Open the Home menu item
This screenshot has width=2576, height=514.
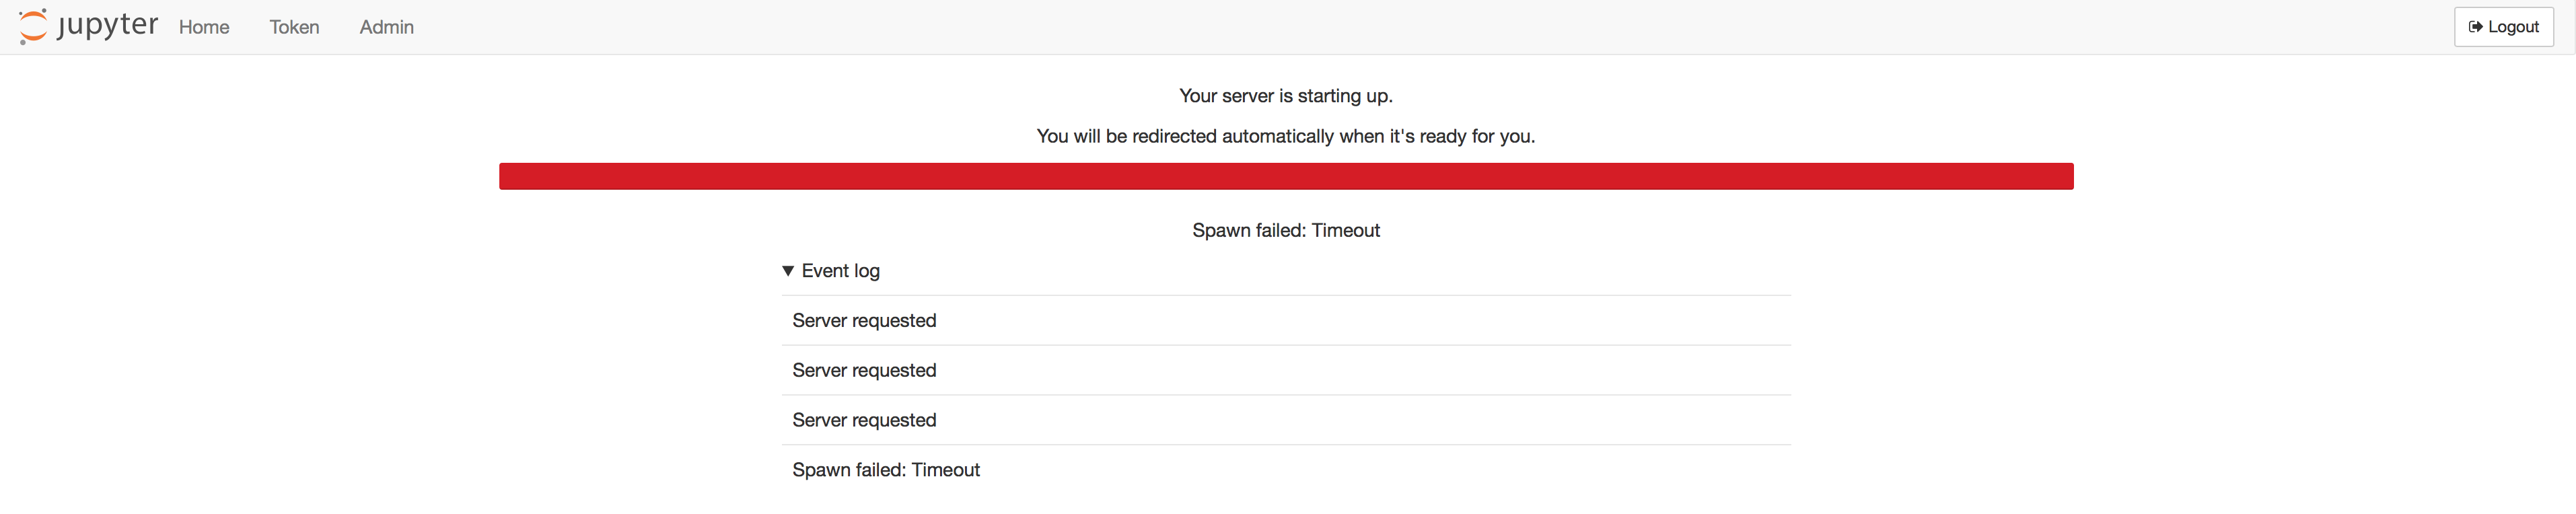pyautogui.click(x=204, y=27)
